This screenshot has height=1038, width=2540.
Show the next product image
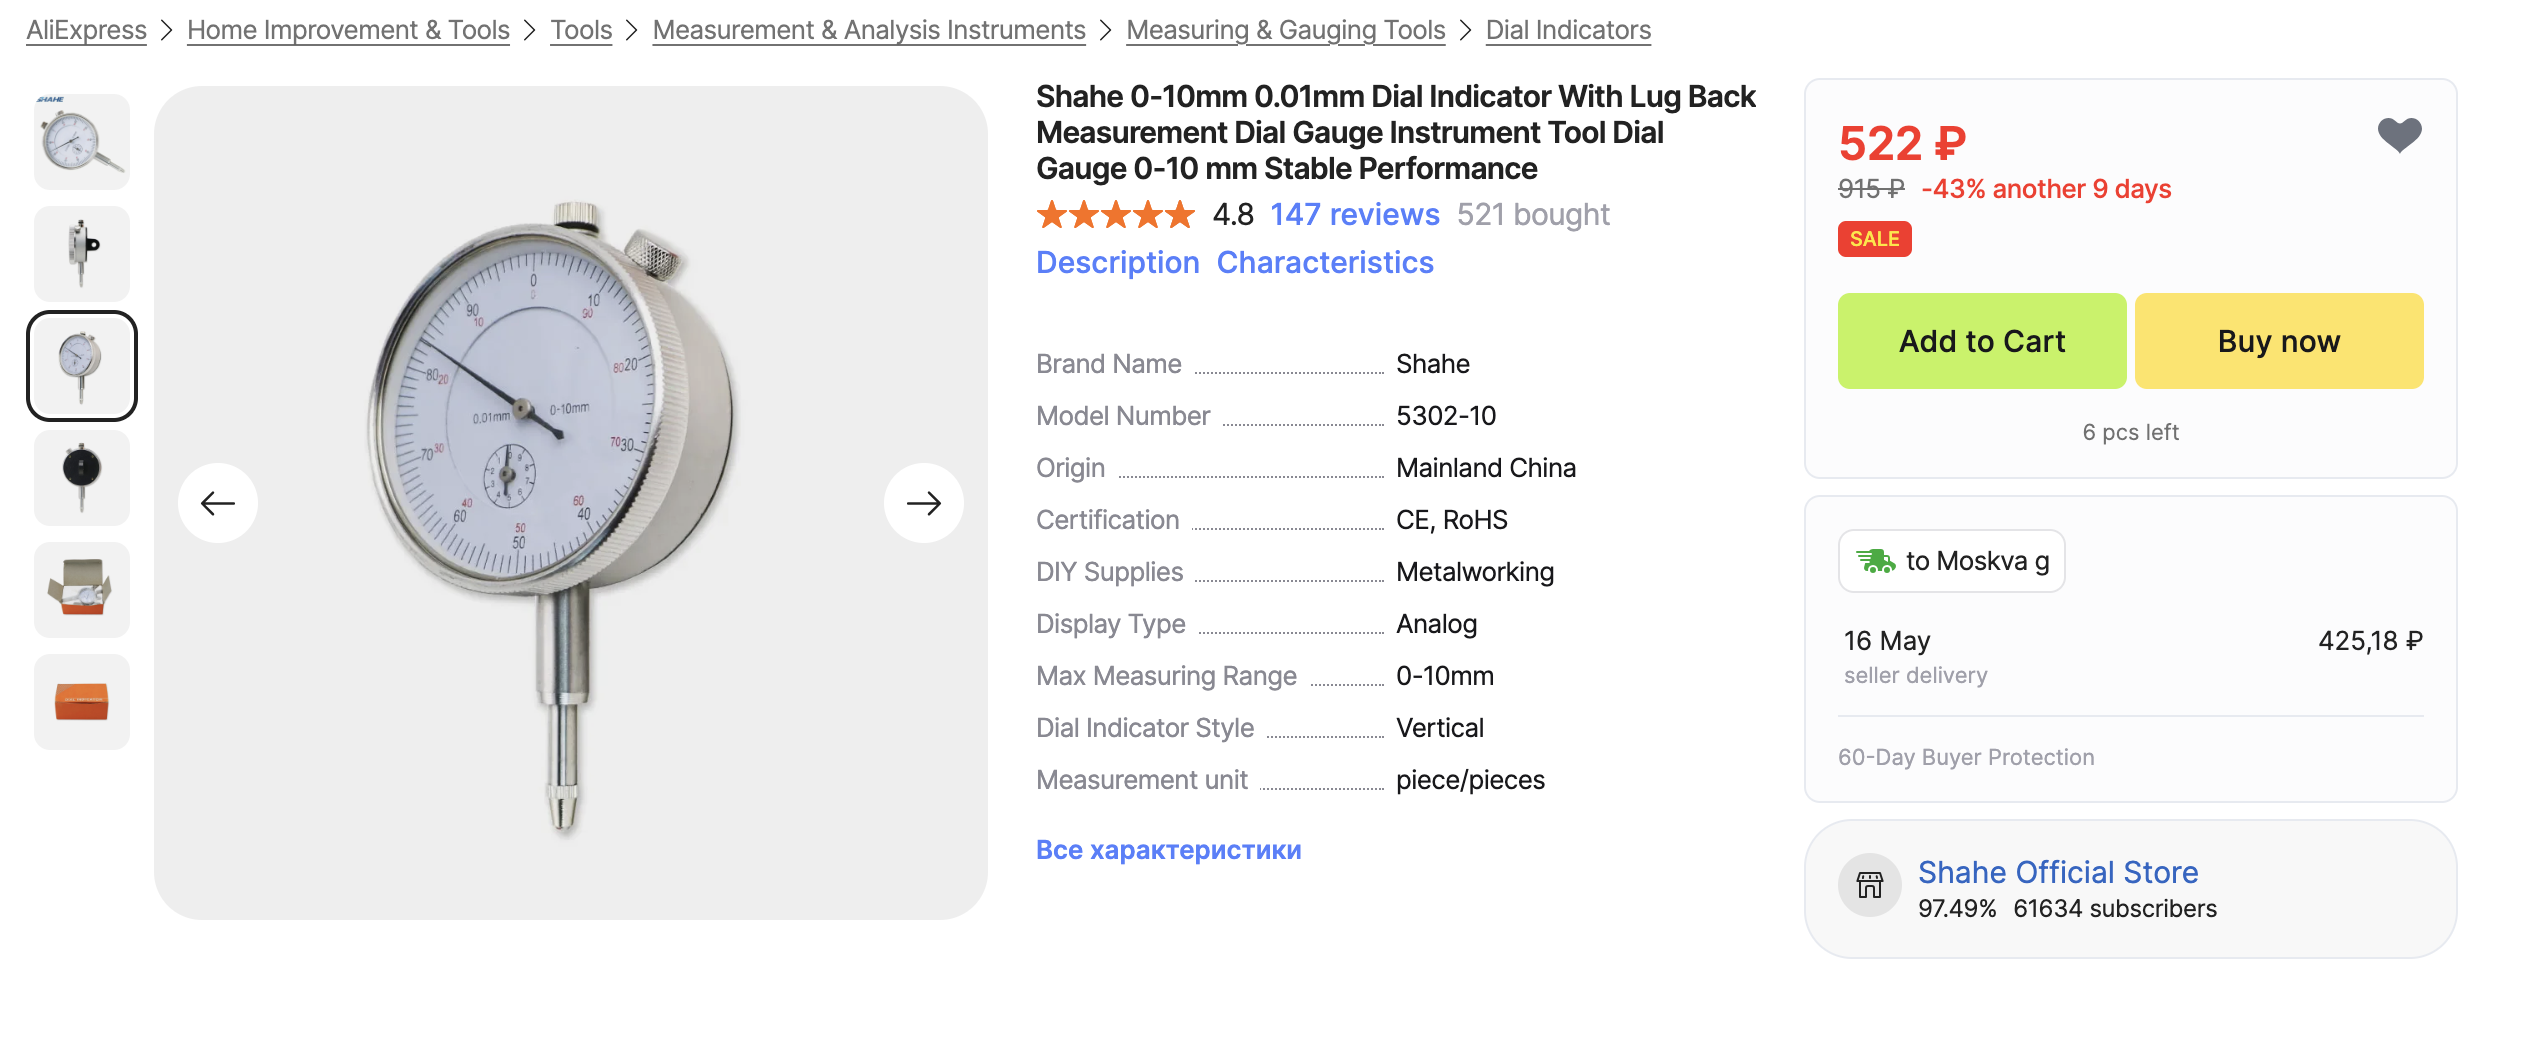pos(923,503)
